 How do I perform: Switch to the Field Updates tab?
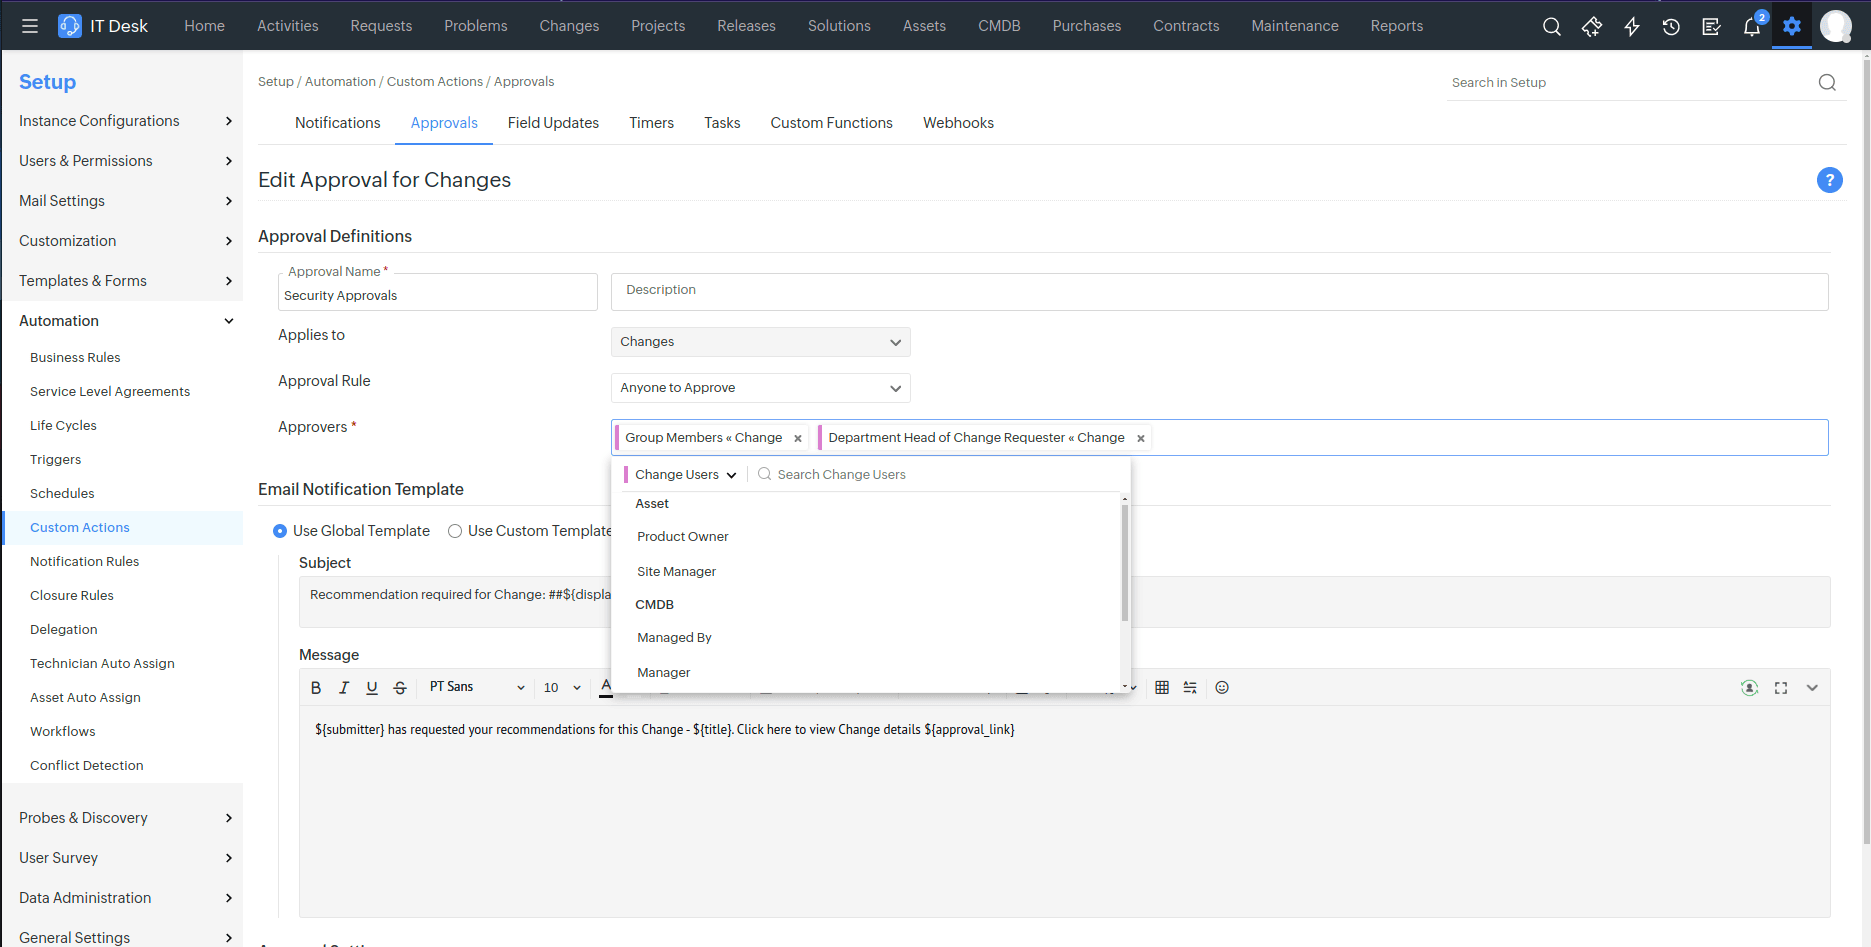pyautogui.click(x=553, y=123)
